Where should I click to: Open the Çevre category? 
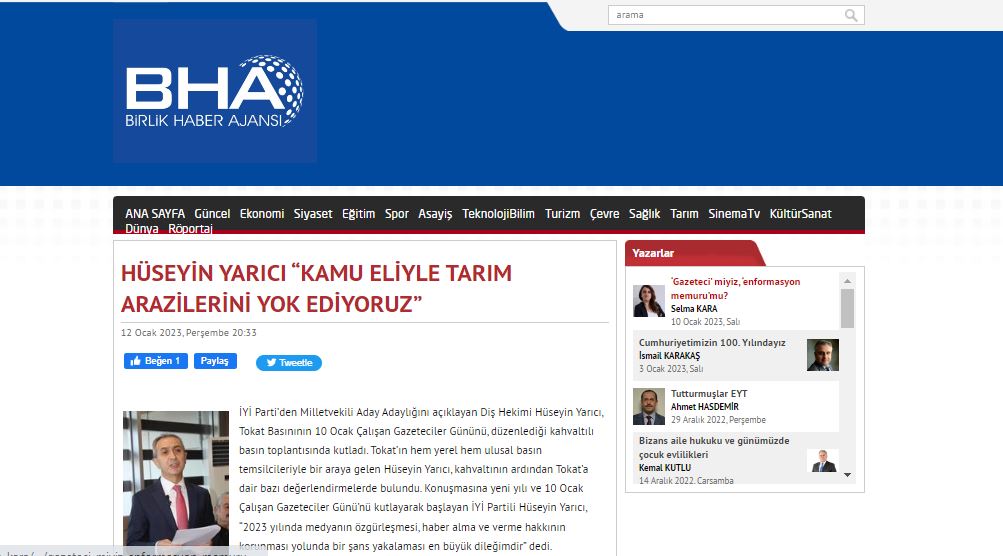click(x=604, y=214)
